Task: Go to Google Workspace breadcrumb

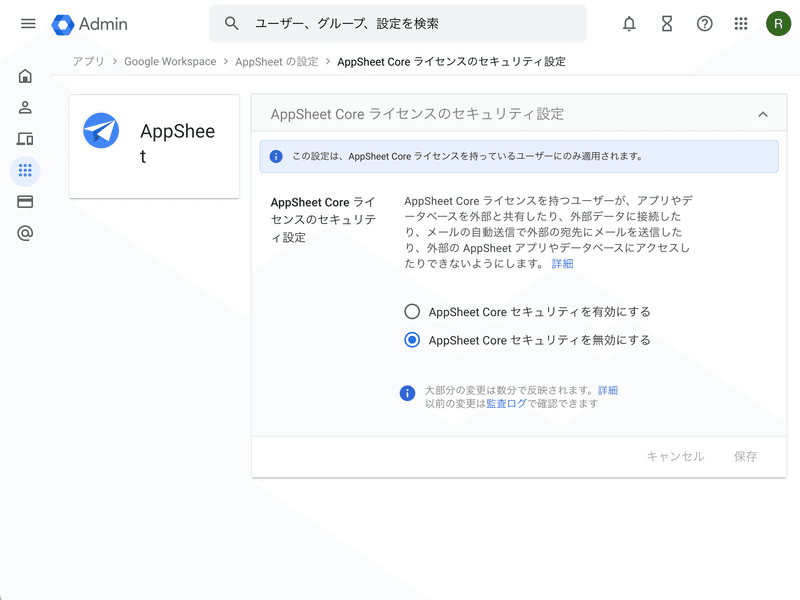Action: (170, 62)
